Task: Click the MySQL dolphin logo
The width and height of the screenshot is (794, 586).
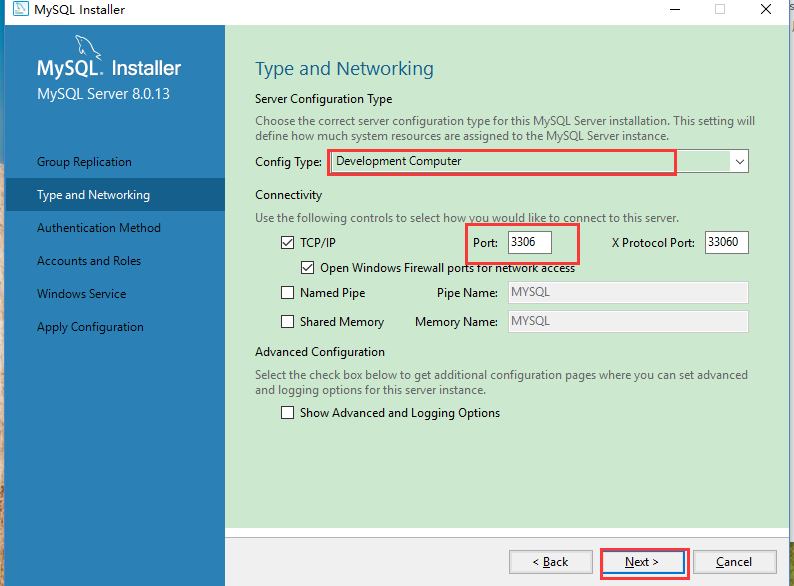Action: tap(88, 47)
